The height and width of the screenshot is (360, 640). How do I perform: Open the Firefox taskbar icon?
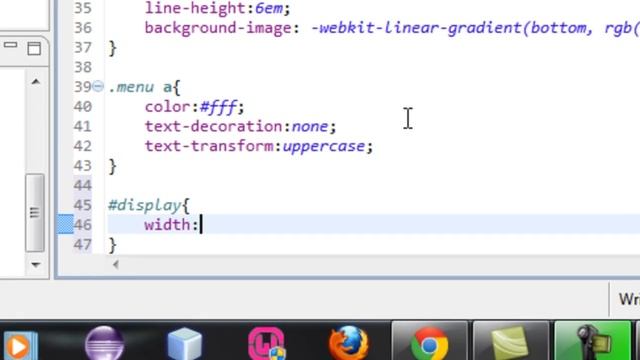point(348,343)
